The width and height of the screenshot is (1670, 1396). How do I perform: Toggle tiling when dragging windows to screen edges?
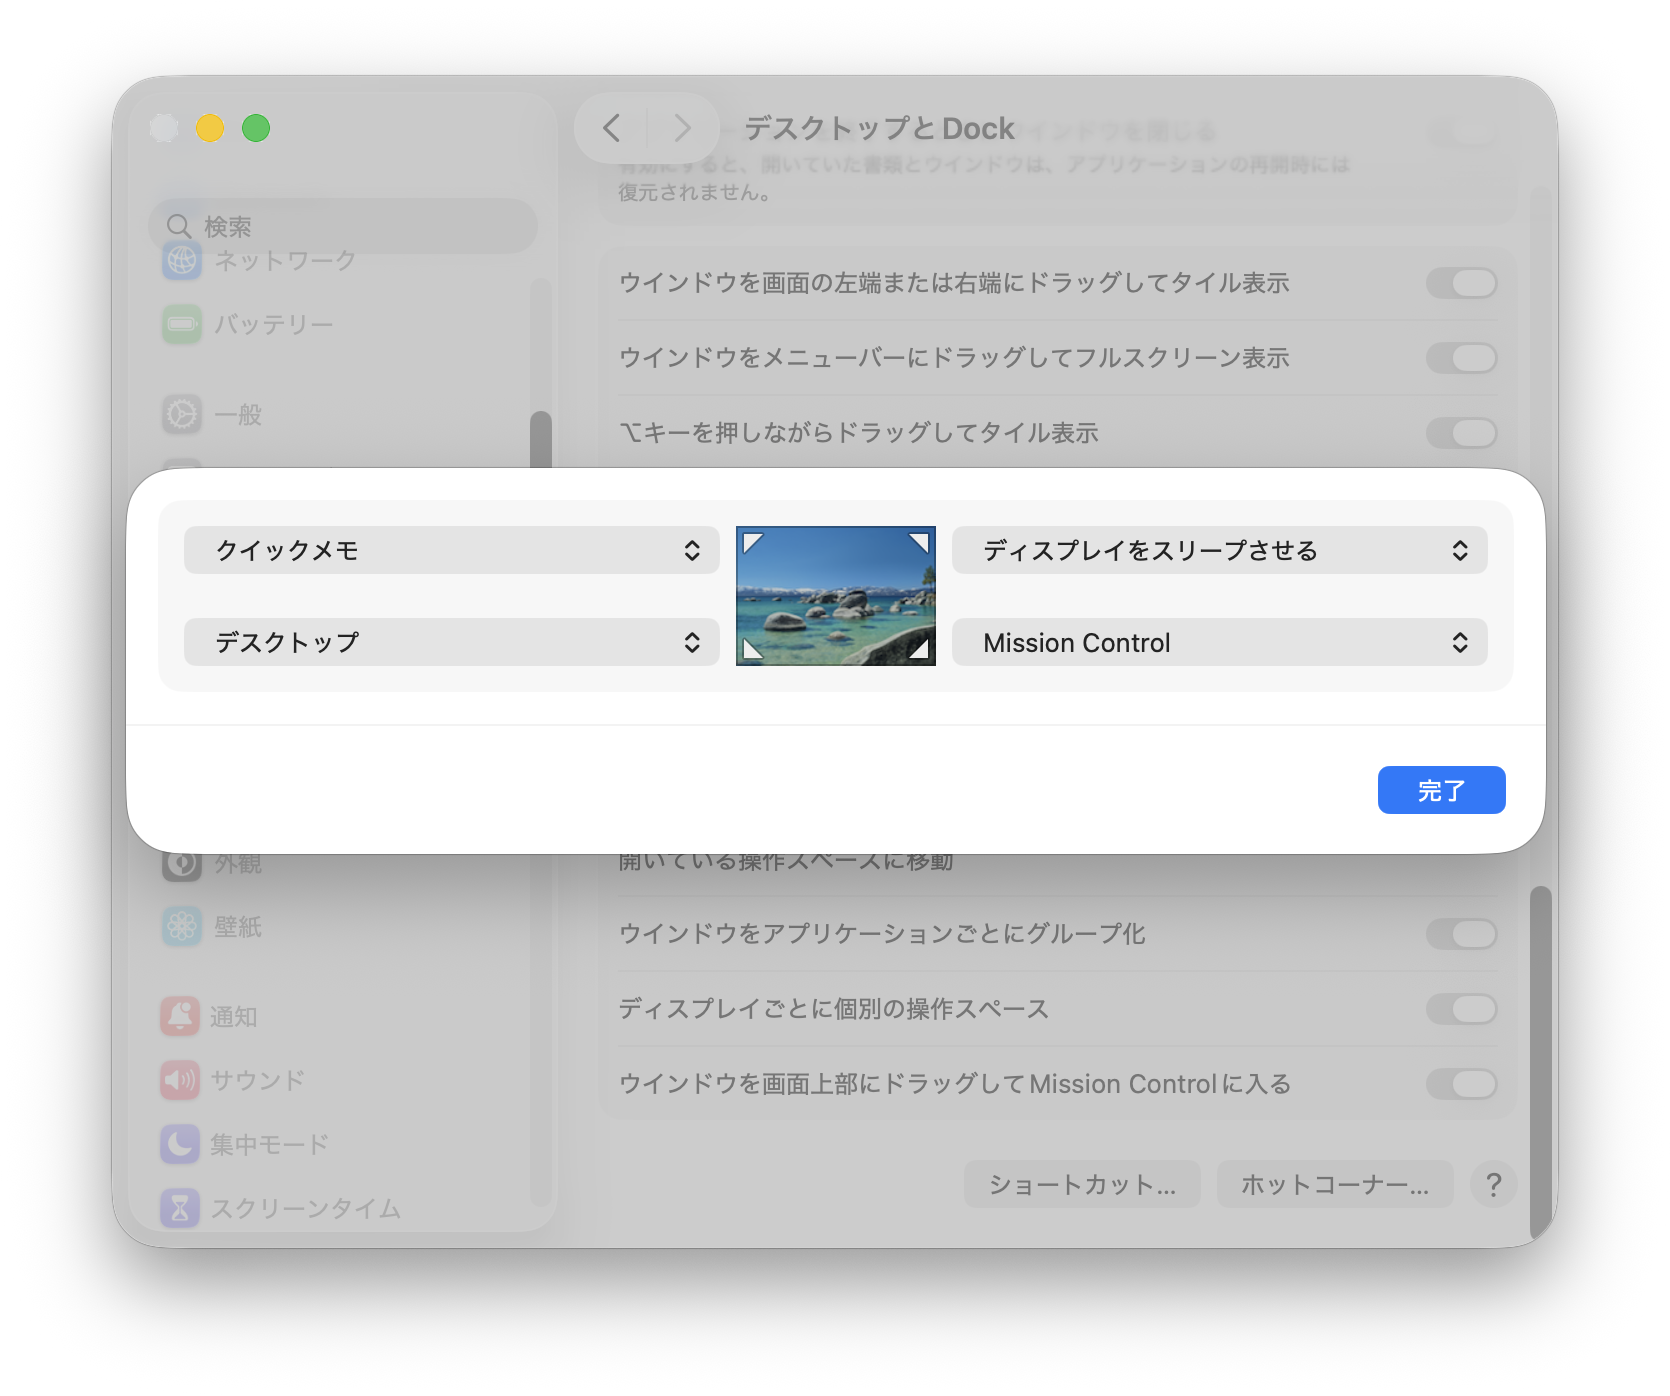point(1460,283)
